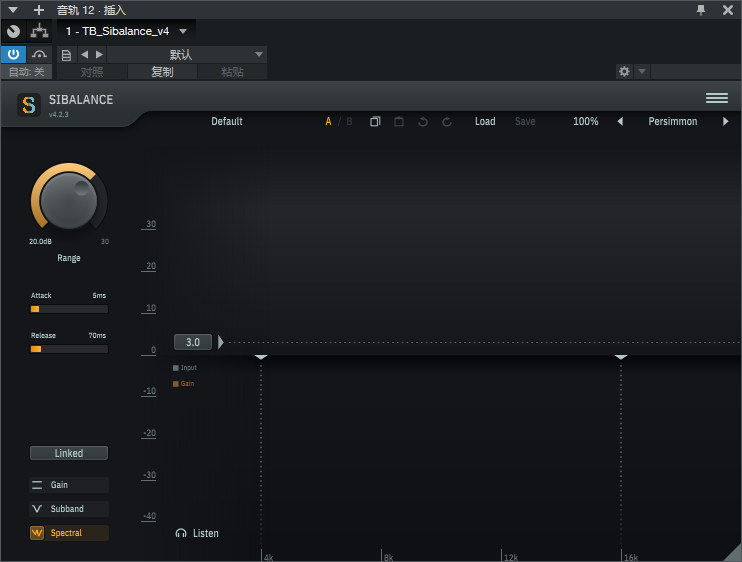Click the 粘贴 paste button

(232, 72)
